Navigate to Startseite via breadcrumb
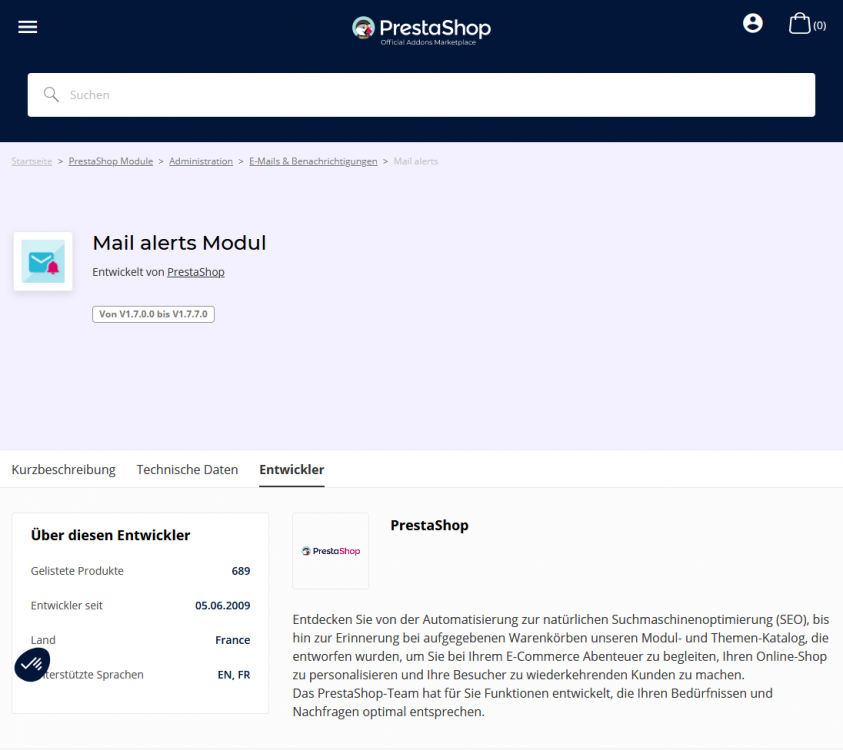Viewport: 843px width, 750px height. click(31, 160)
